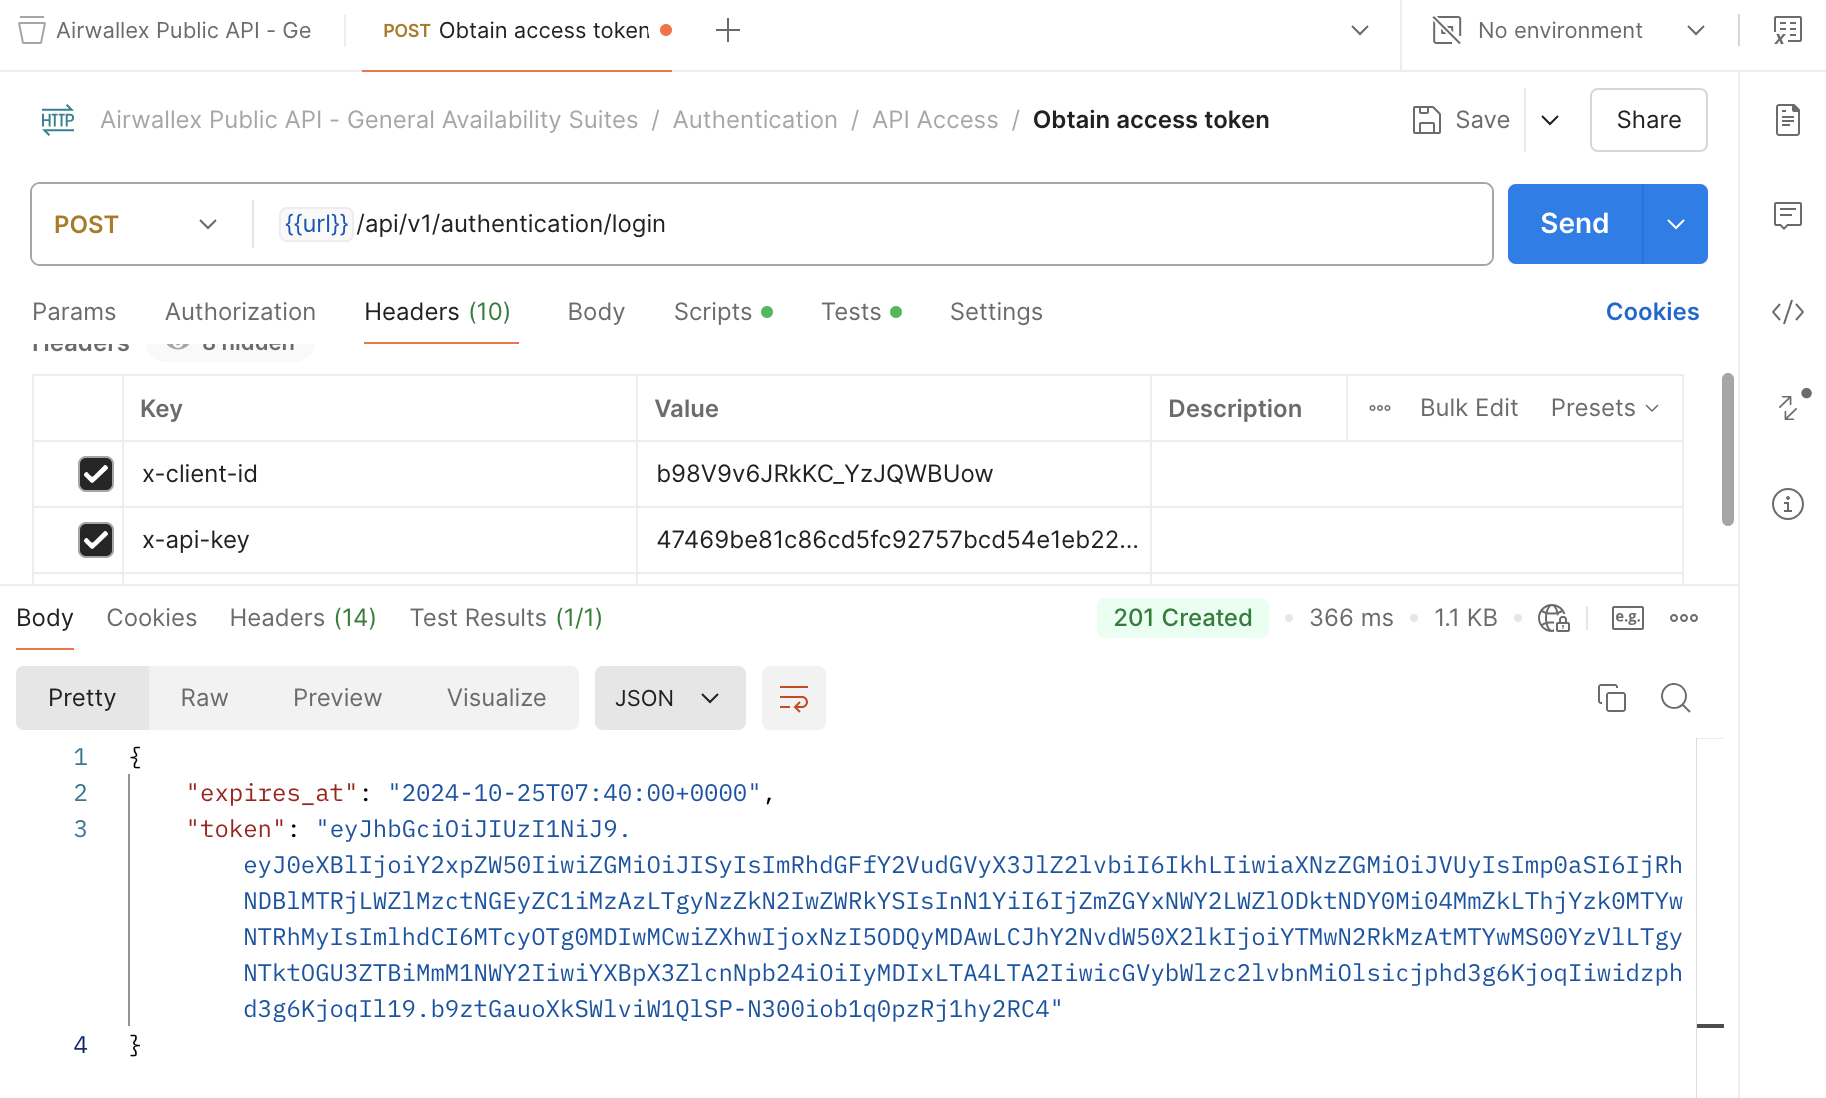The width and height of the screenshot is (1826, 1098).
Task: Click the info icon in right sidebar
Action: tap(1789, 504)
